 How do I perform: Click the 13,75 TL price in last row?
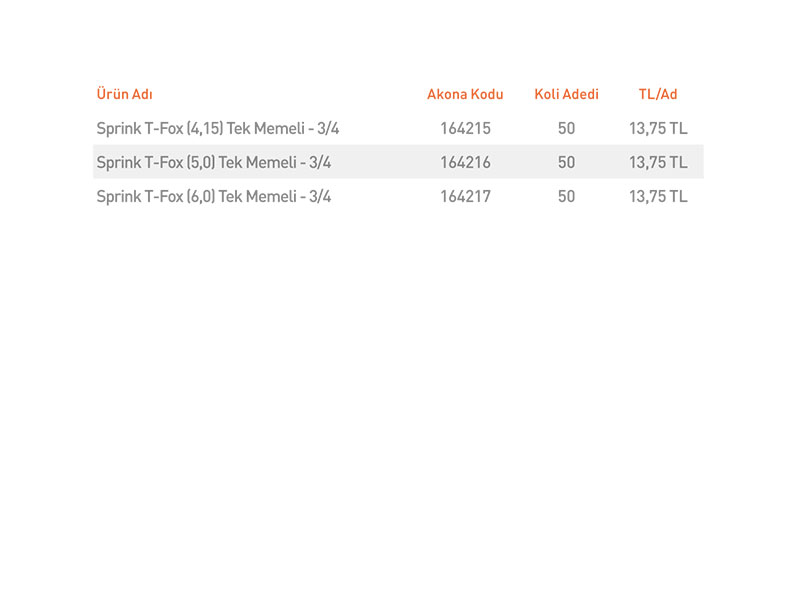tap(658, 196)
